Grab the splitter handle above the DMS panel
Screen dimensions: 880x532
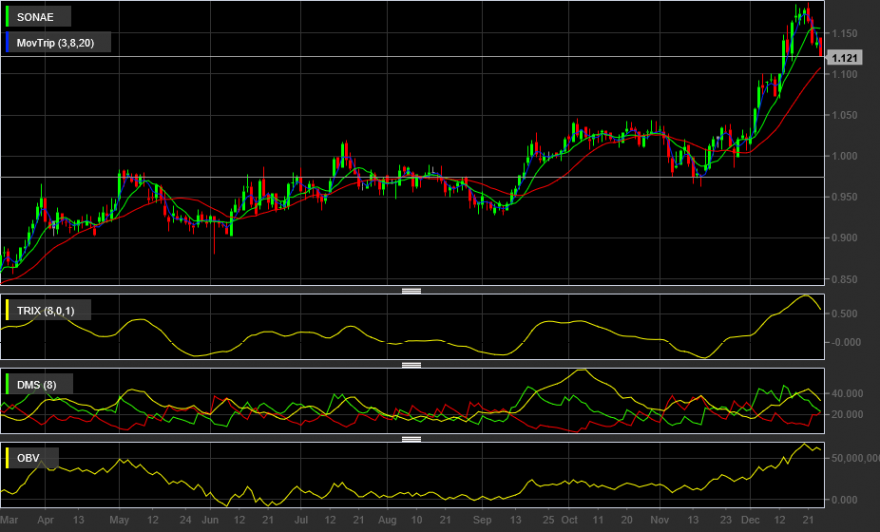[x=411, y=365]
